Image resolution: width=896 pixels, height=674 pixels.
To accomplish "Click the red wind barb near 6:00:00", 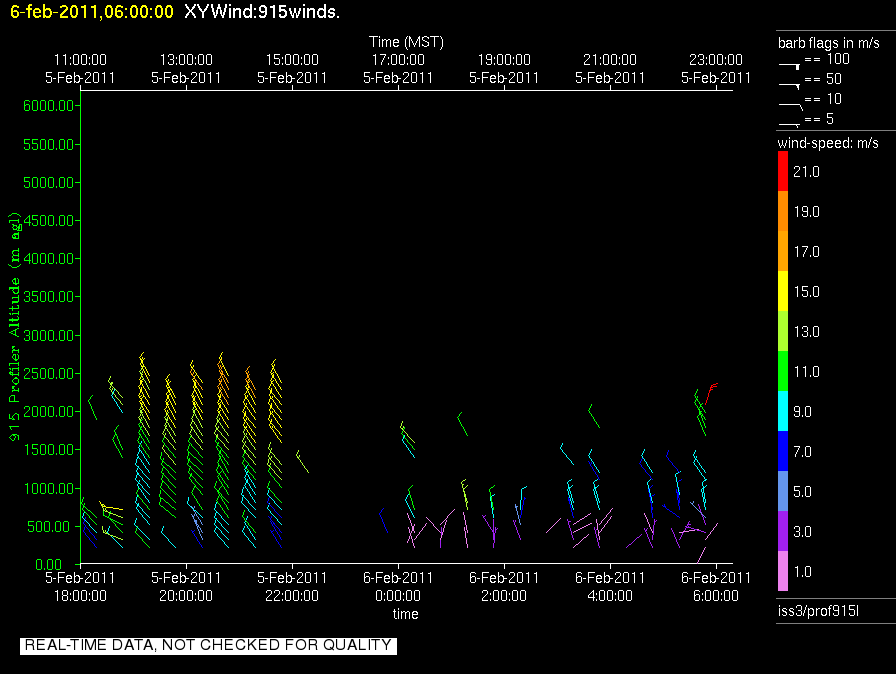I will (x=711, y=387).
